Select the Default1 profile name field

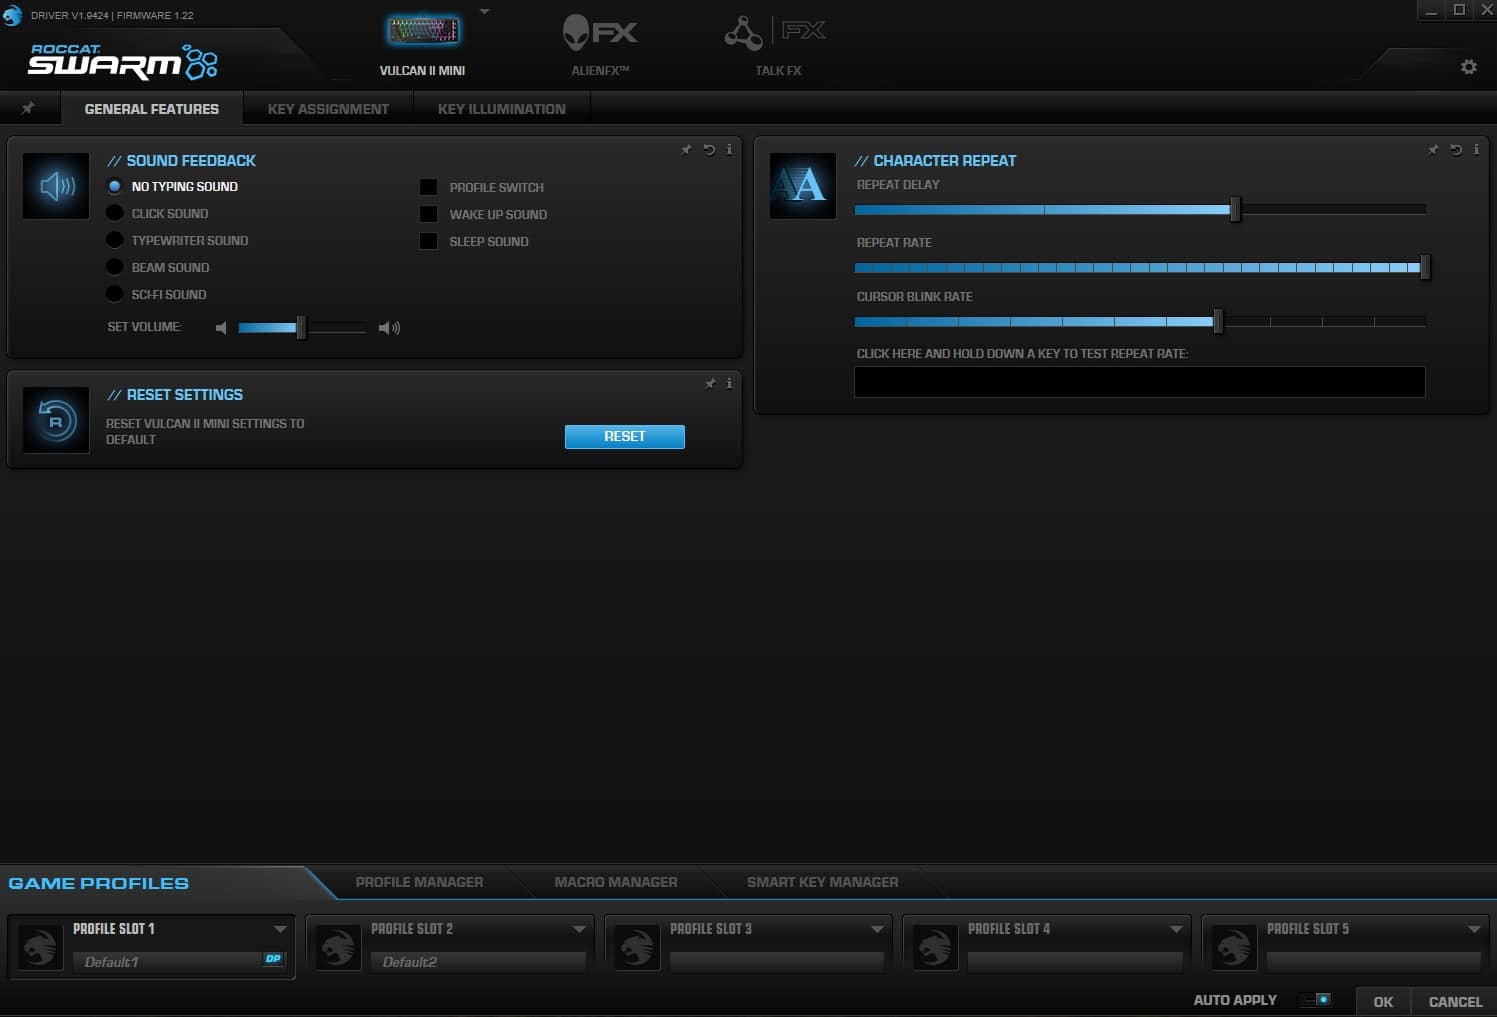point(180,962)
